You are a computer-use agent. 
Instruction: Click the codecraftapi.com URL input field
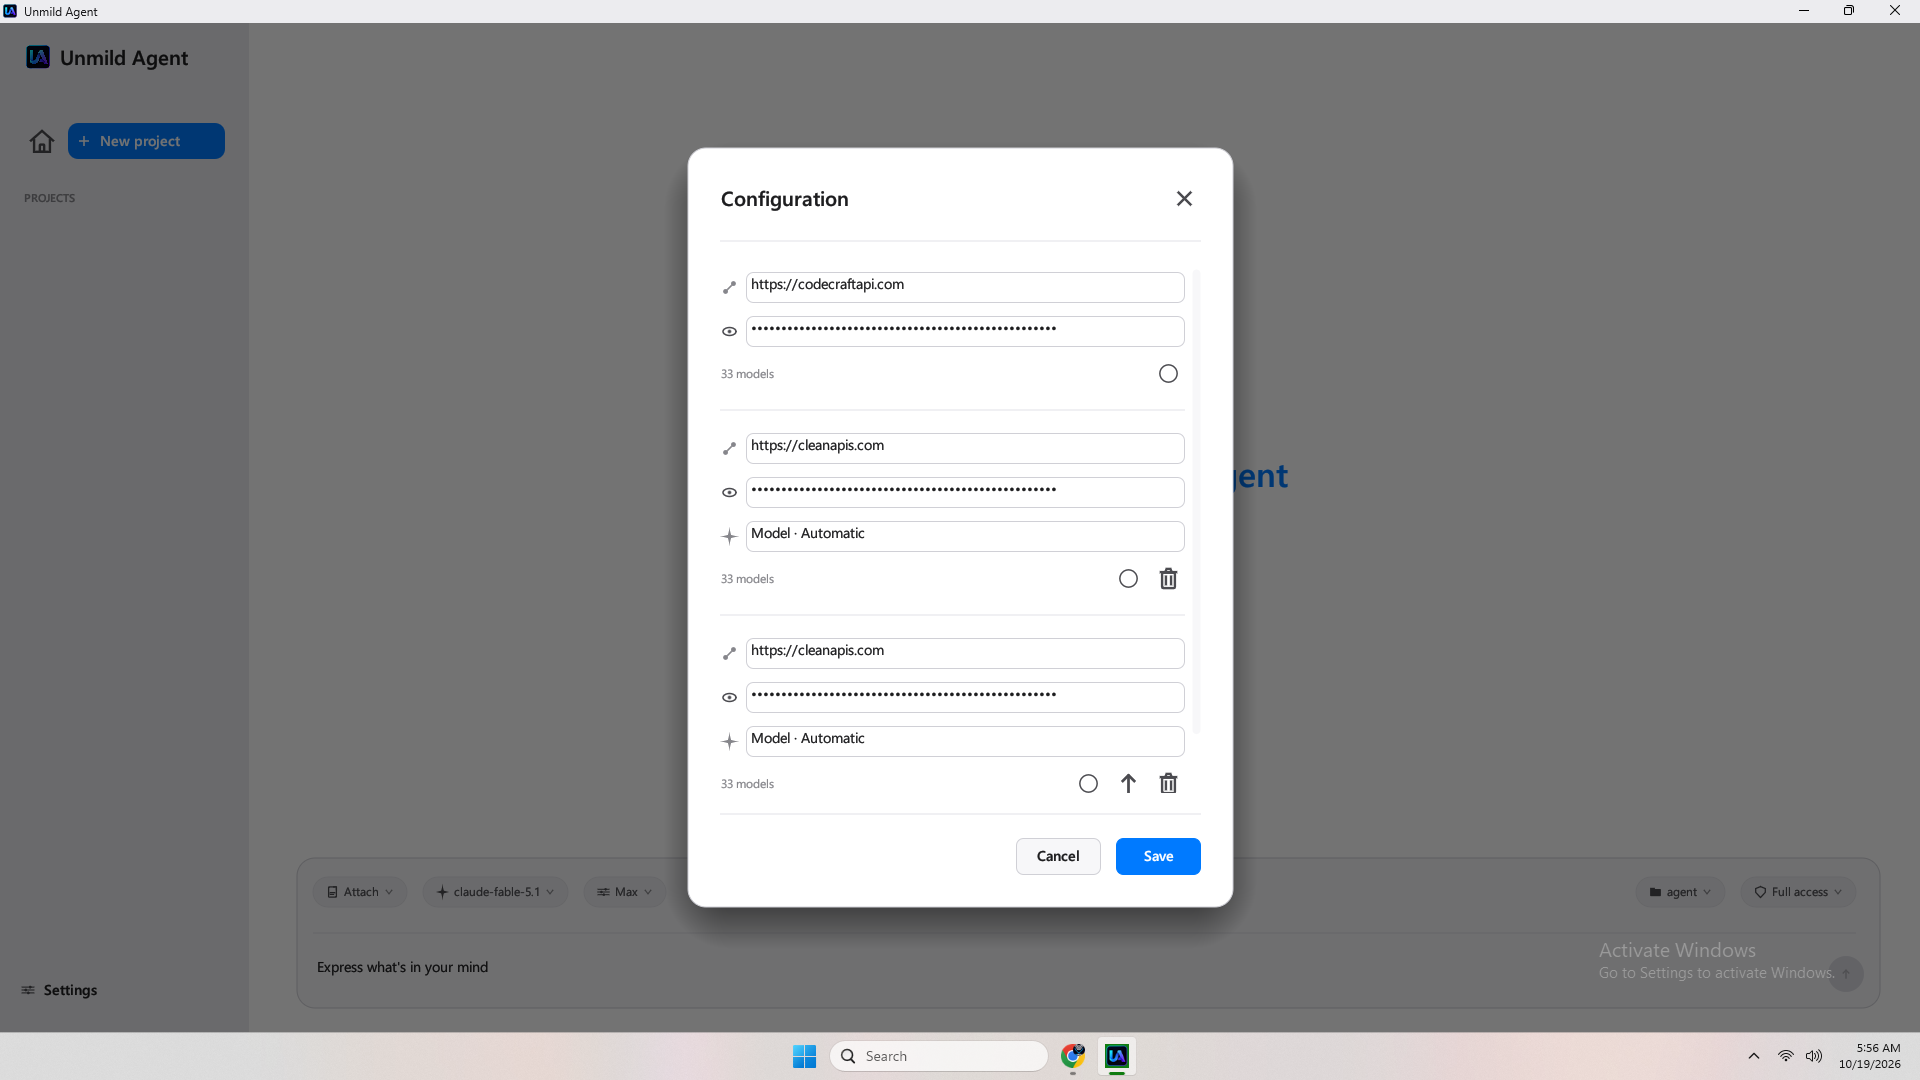(965, 287)
